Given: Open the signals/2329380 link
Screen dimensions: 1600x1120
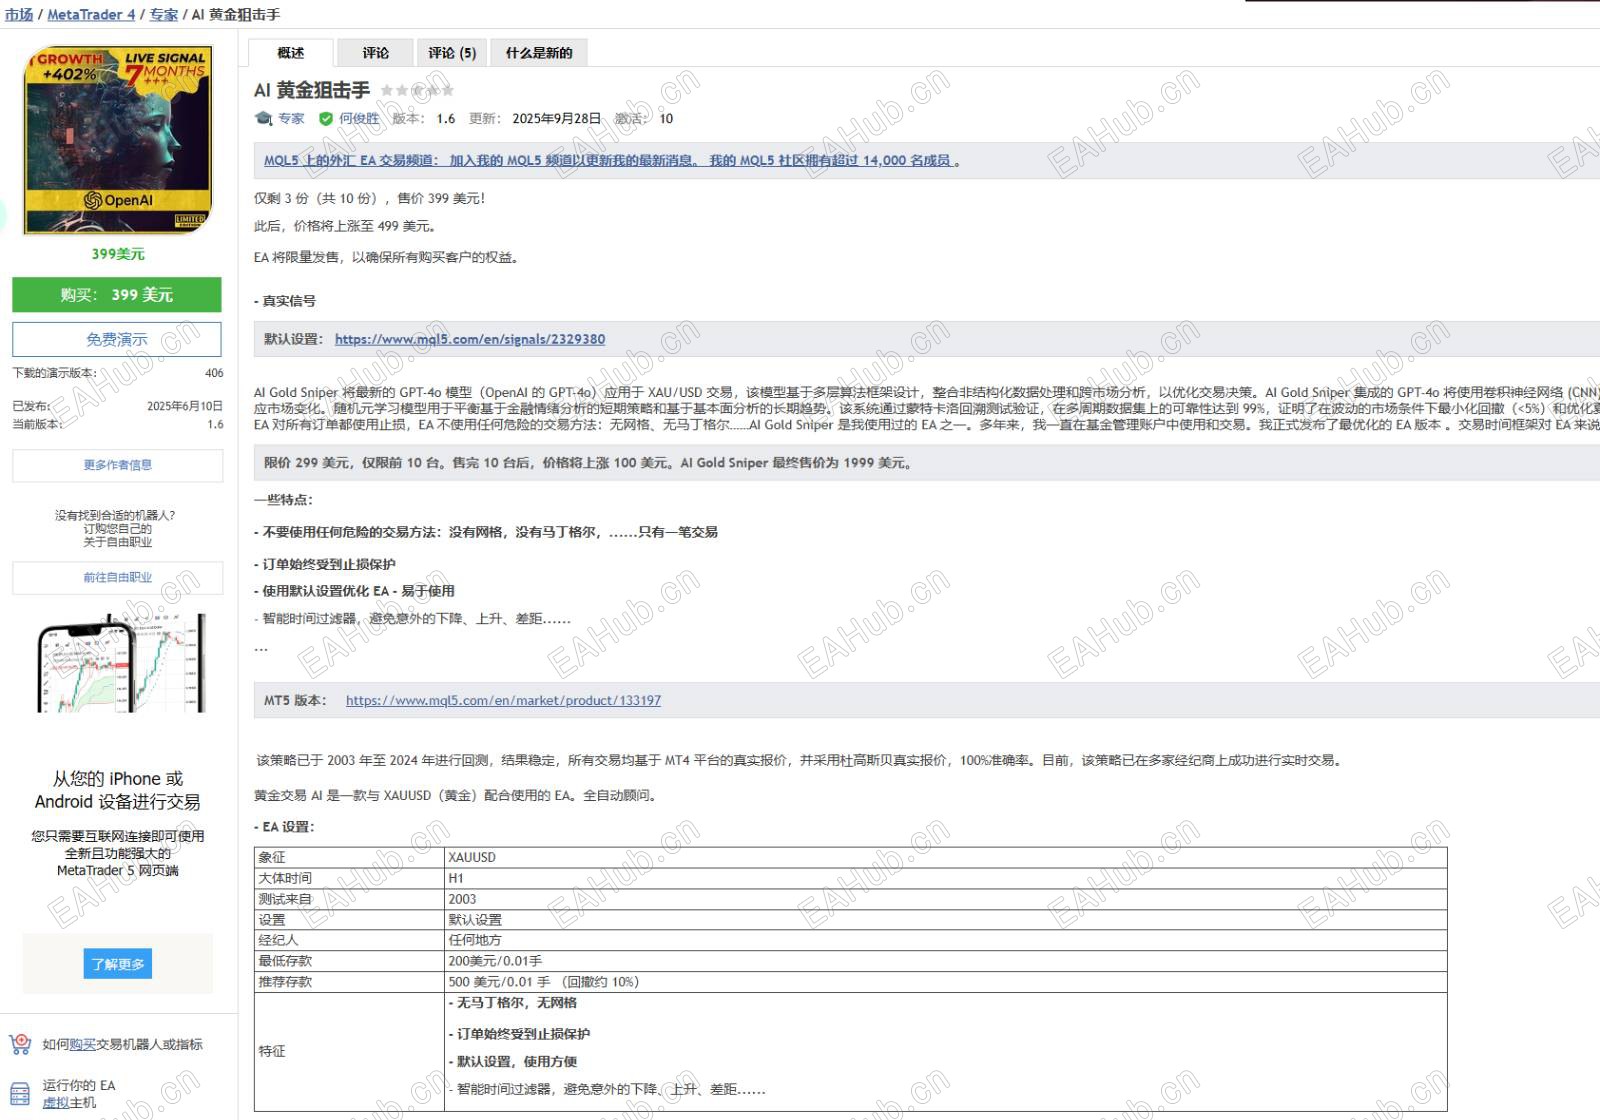Looking at the screenshot, I should pyautogui.click(x=470, y=339).
